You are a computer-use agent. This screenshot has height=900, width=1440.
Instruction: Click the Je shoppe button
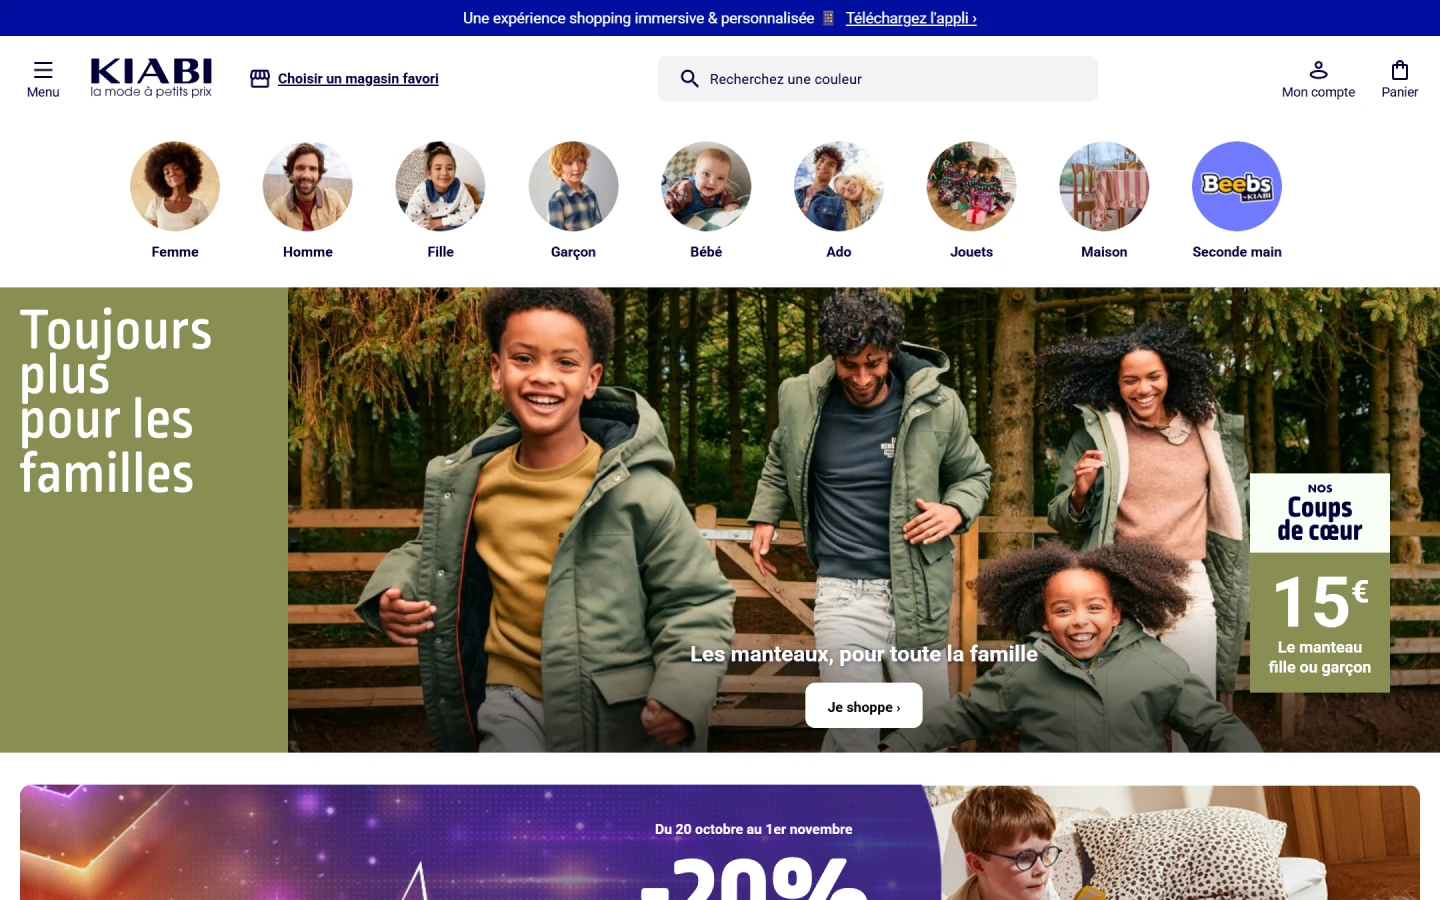click(864, 706)
